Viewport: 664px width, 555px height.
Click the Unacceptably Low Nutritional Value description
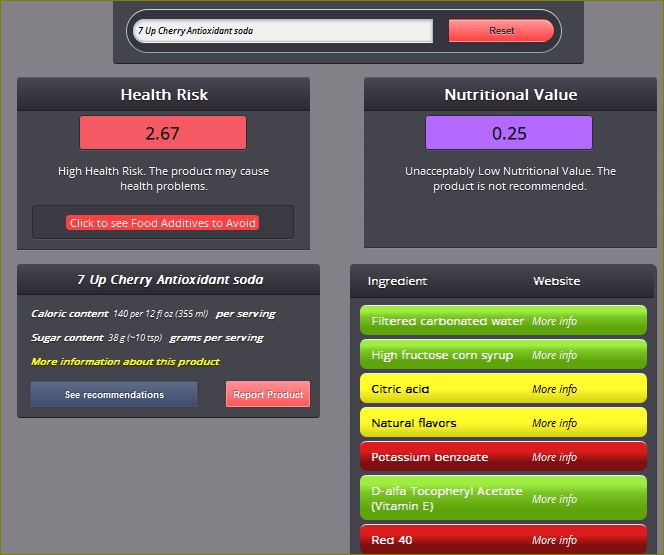tap(510, 179)
